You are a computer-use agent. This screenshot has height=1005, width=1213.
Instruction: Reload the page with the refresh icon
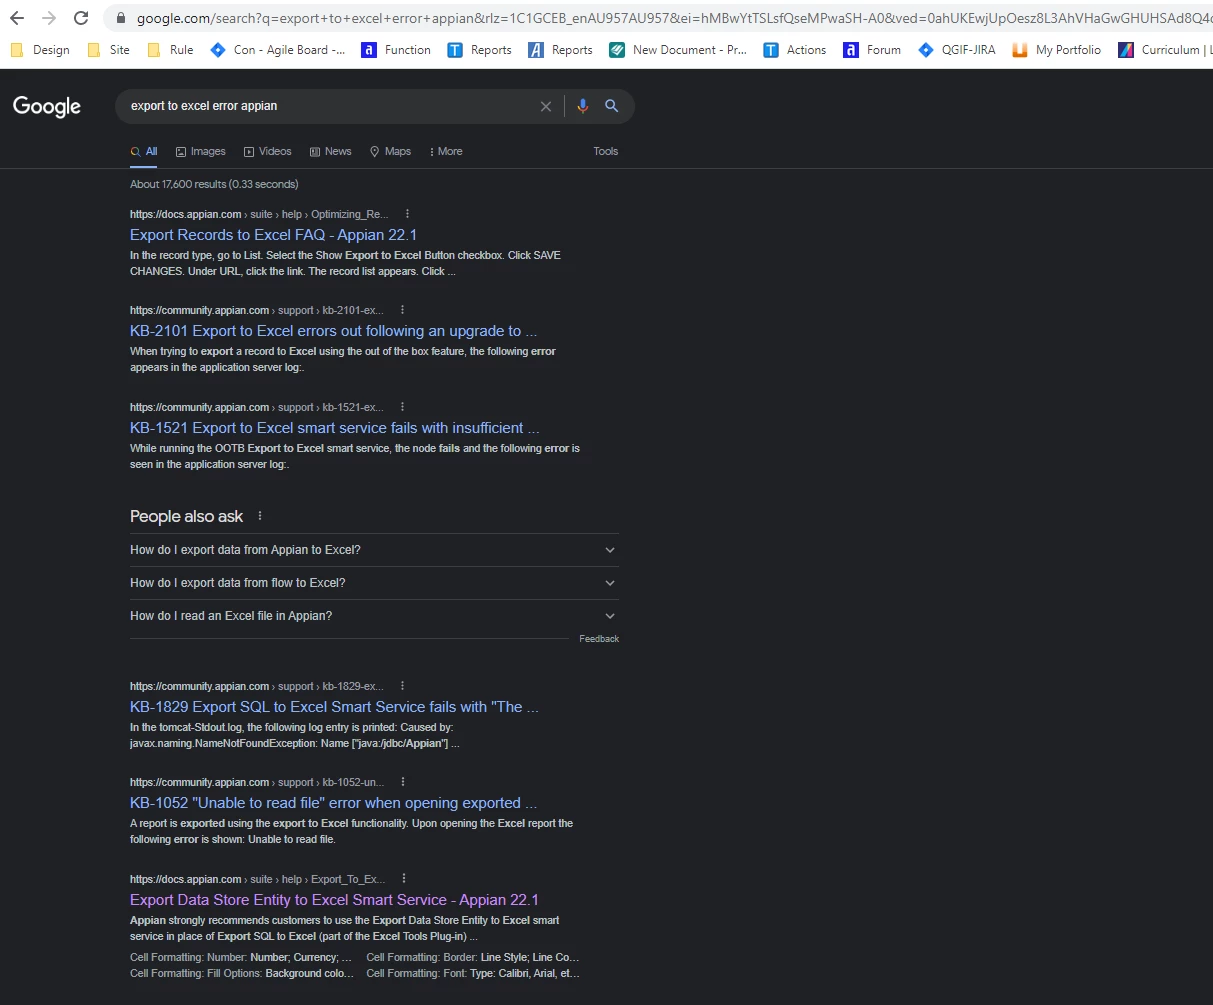[81, 18]
